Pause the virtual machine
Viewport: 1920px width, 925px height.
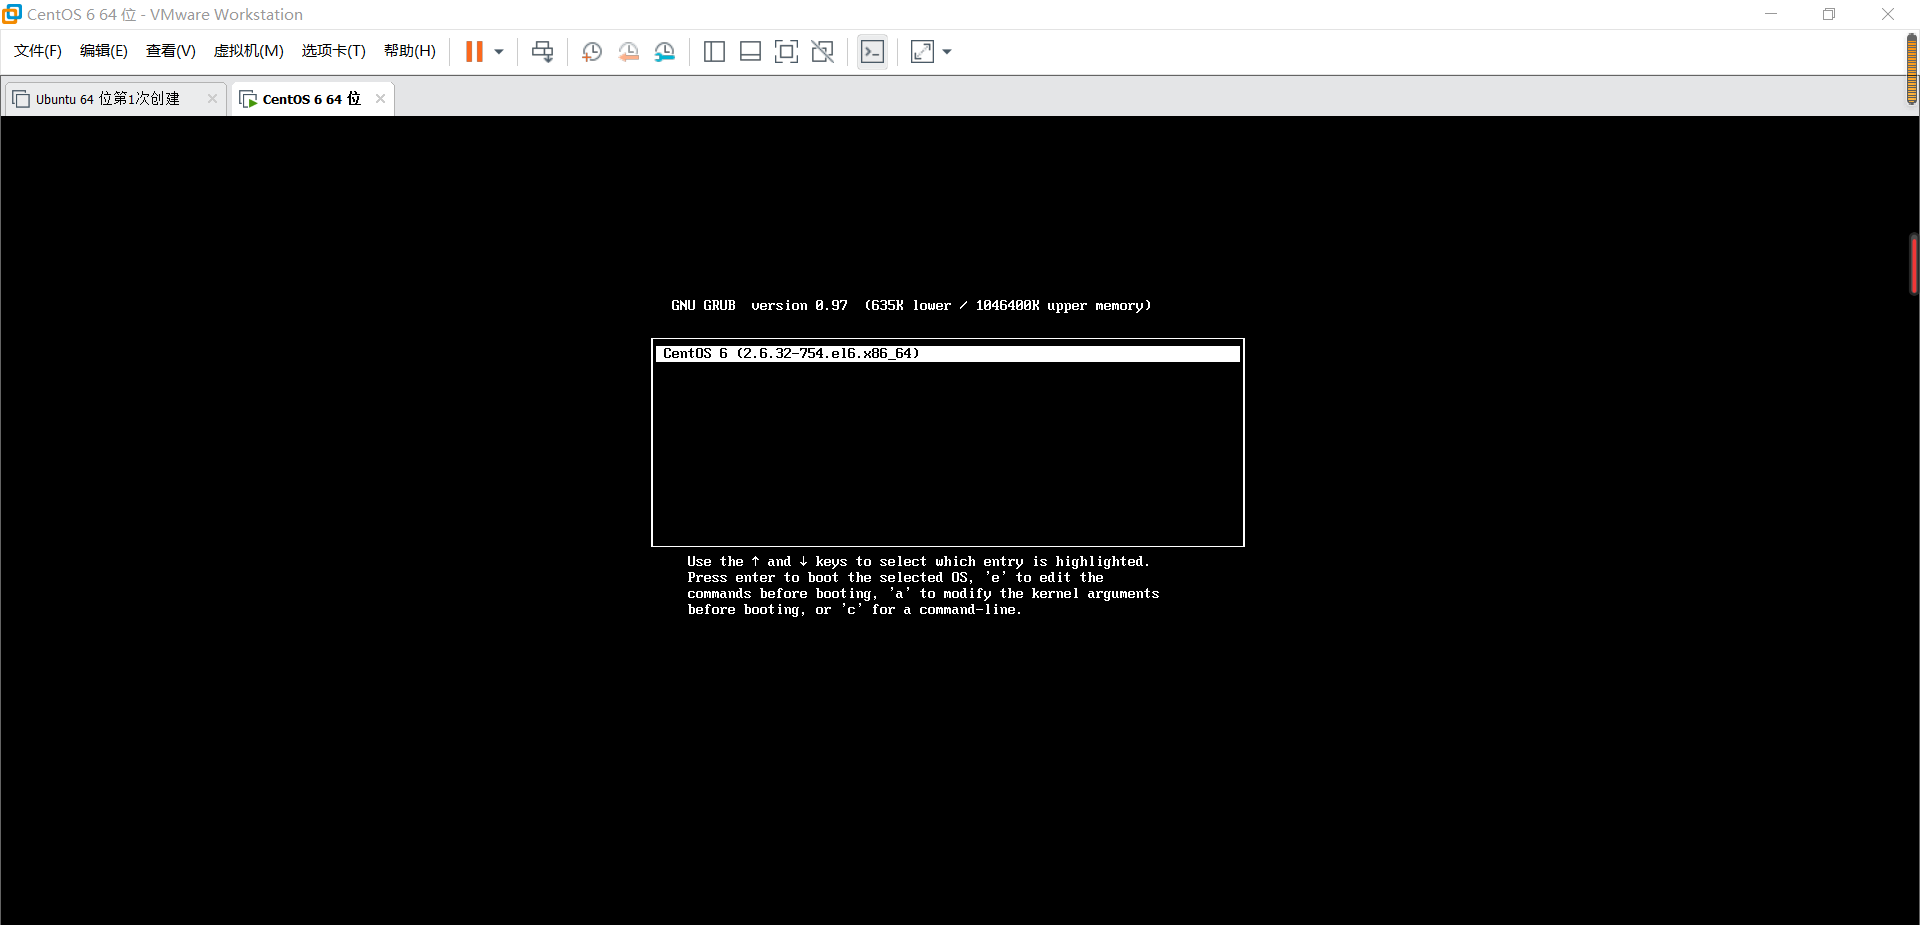(x=474, y=51)
